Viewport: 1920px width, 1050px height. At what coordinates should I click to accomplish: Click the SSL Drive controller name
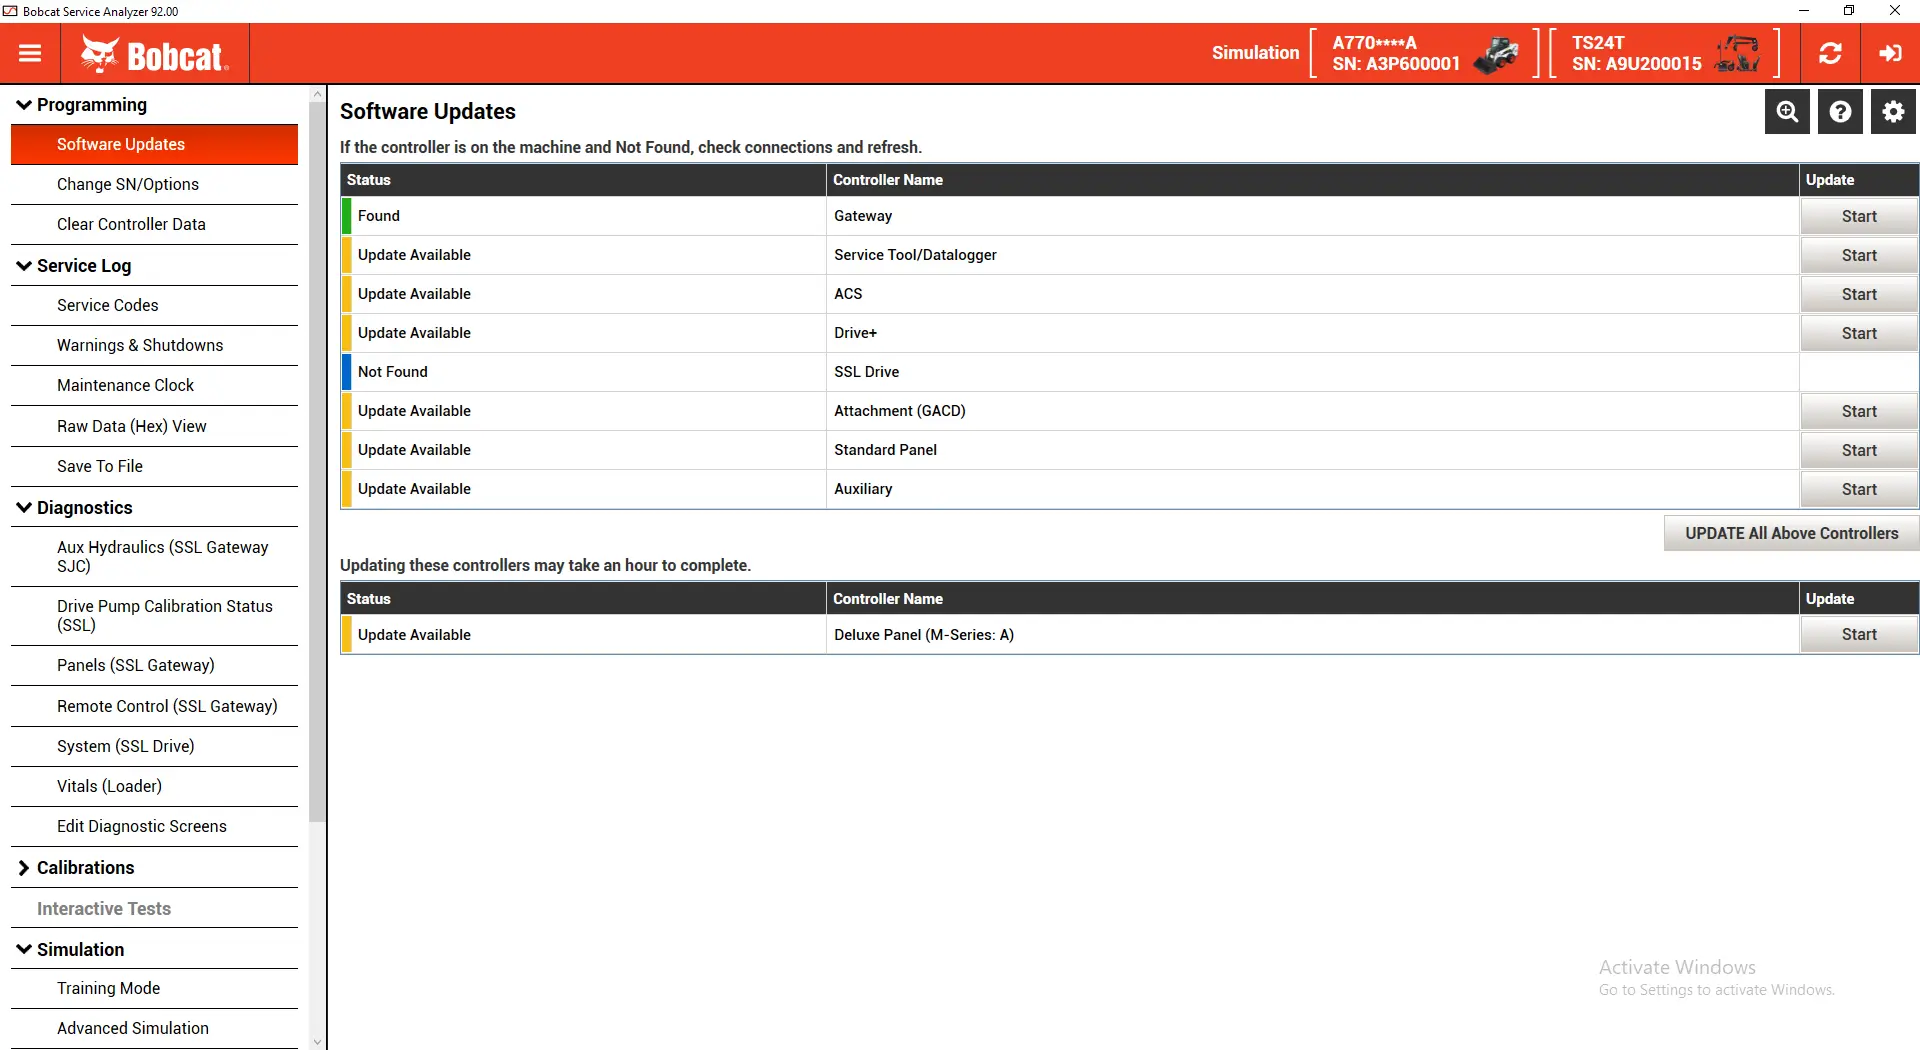coord(866,372)
